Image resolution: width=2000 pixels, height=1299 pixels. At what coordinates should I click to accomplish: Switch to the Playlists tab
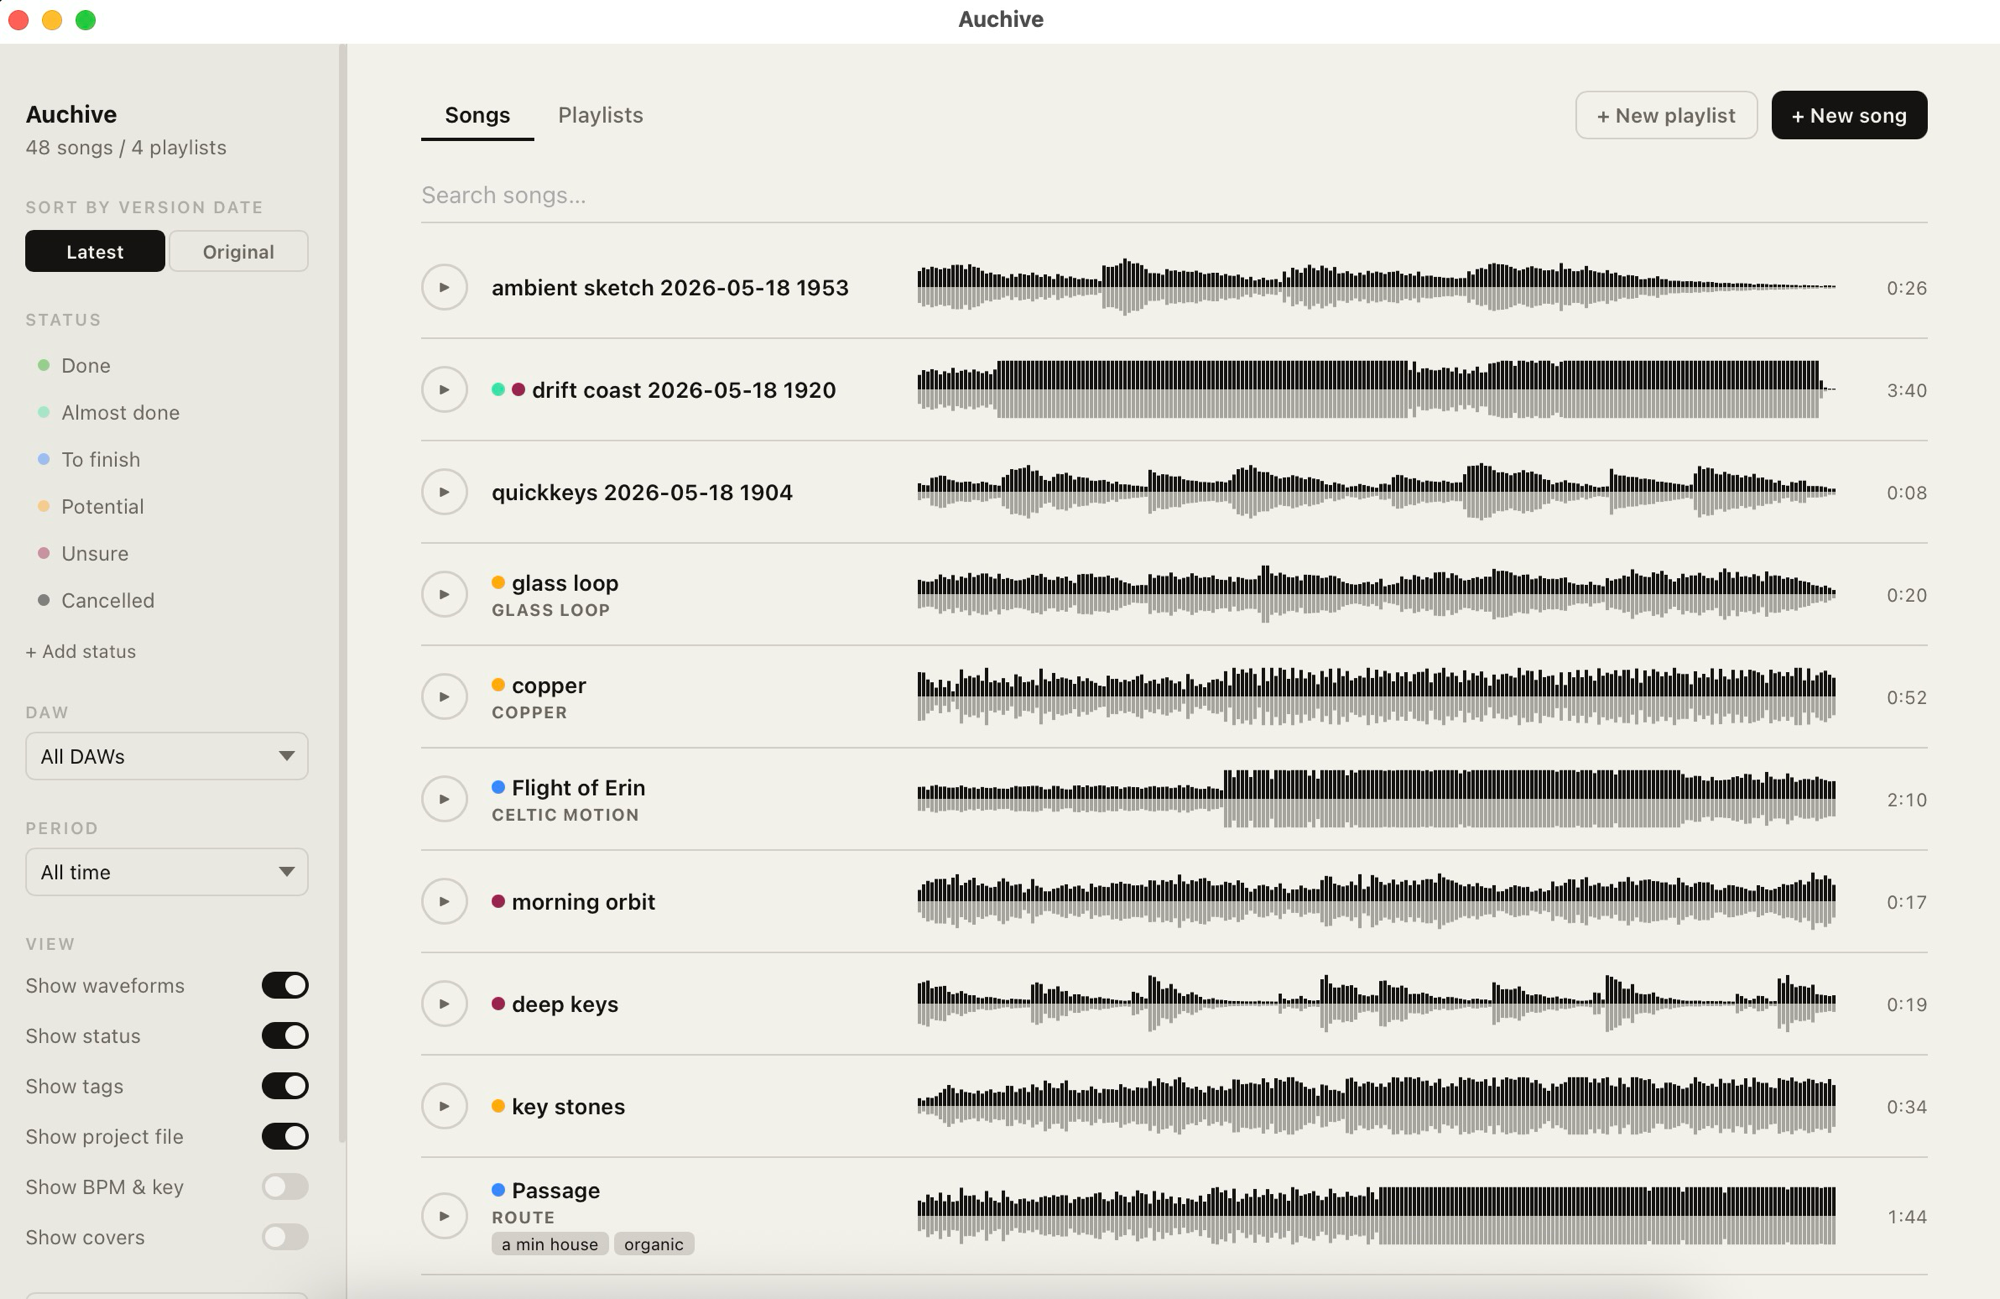[x=600, y=115]
